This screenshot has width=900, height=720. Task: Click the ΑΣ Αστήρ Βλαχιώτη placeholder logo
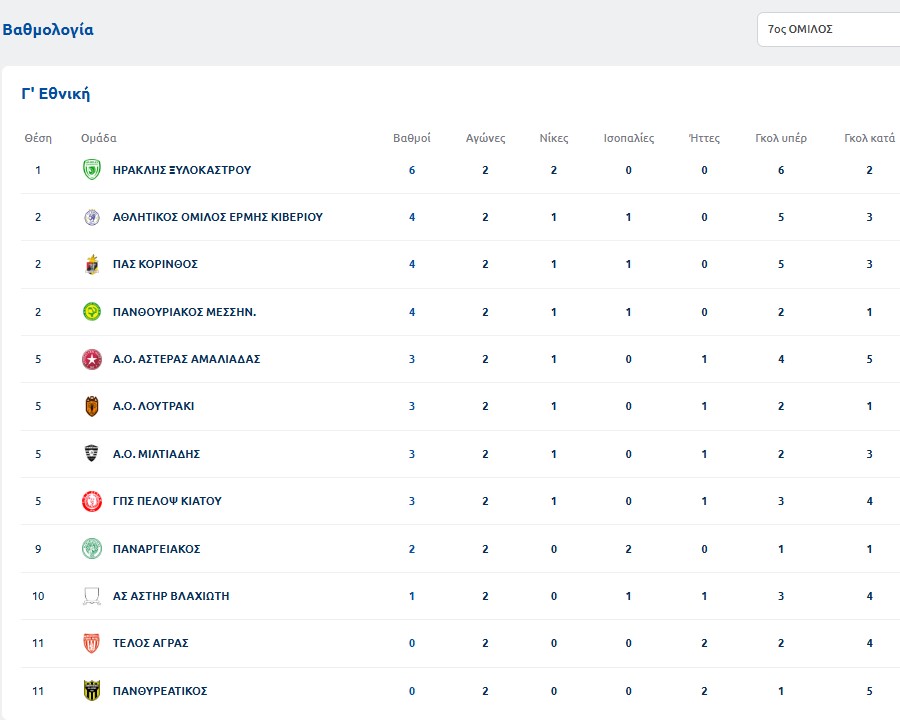click(92, 596)
